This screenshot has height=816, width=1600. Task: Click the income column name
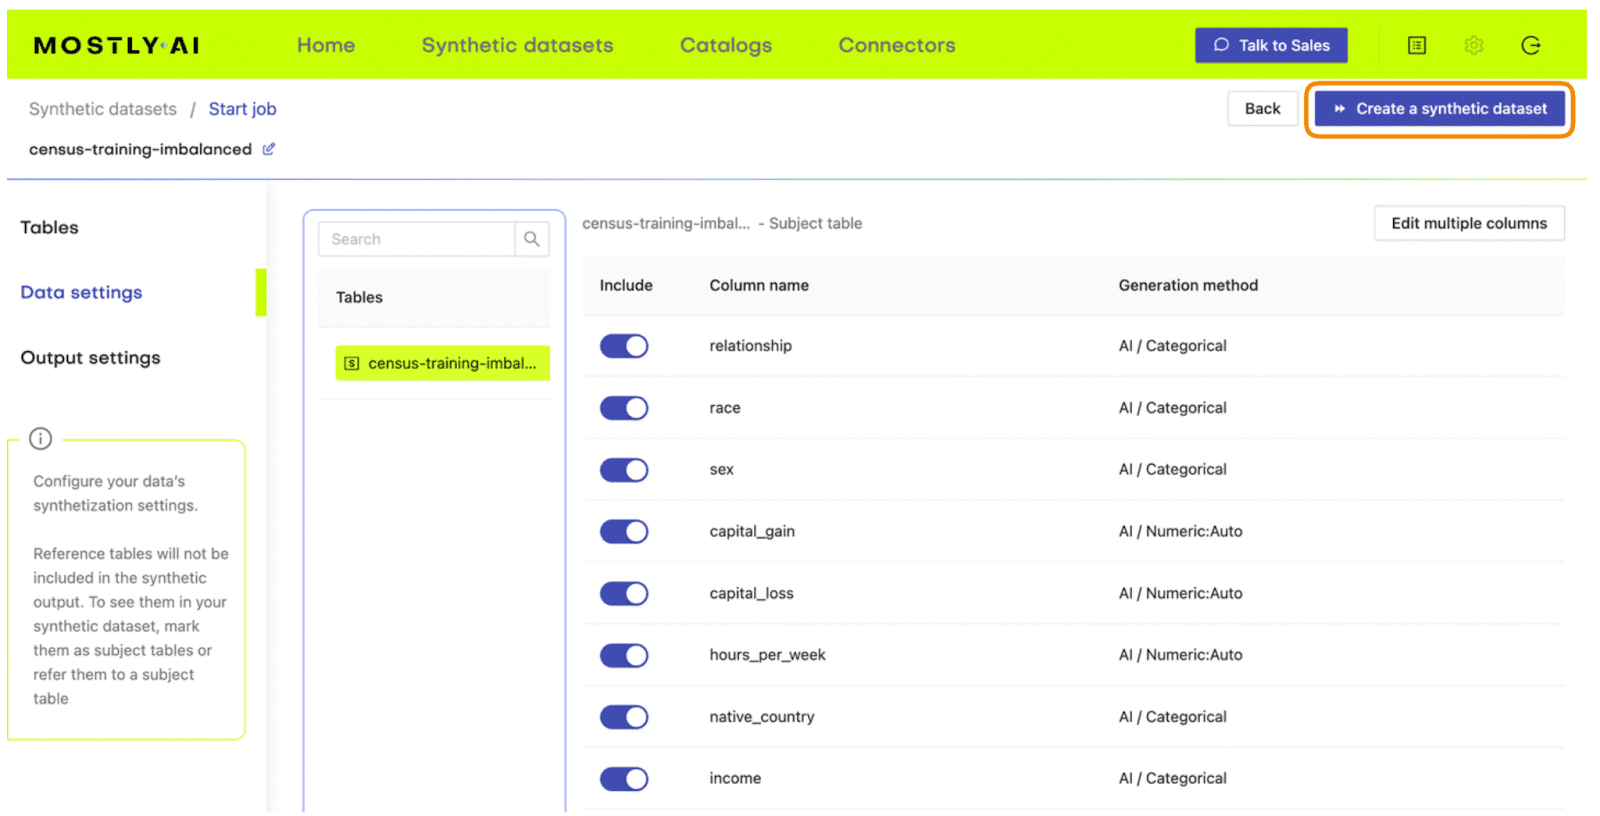coord(735,779)
